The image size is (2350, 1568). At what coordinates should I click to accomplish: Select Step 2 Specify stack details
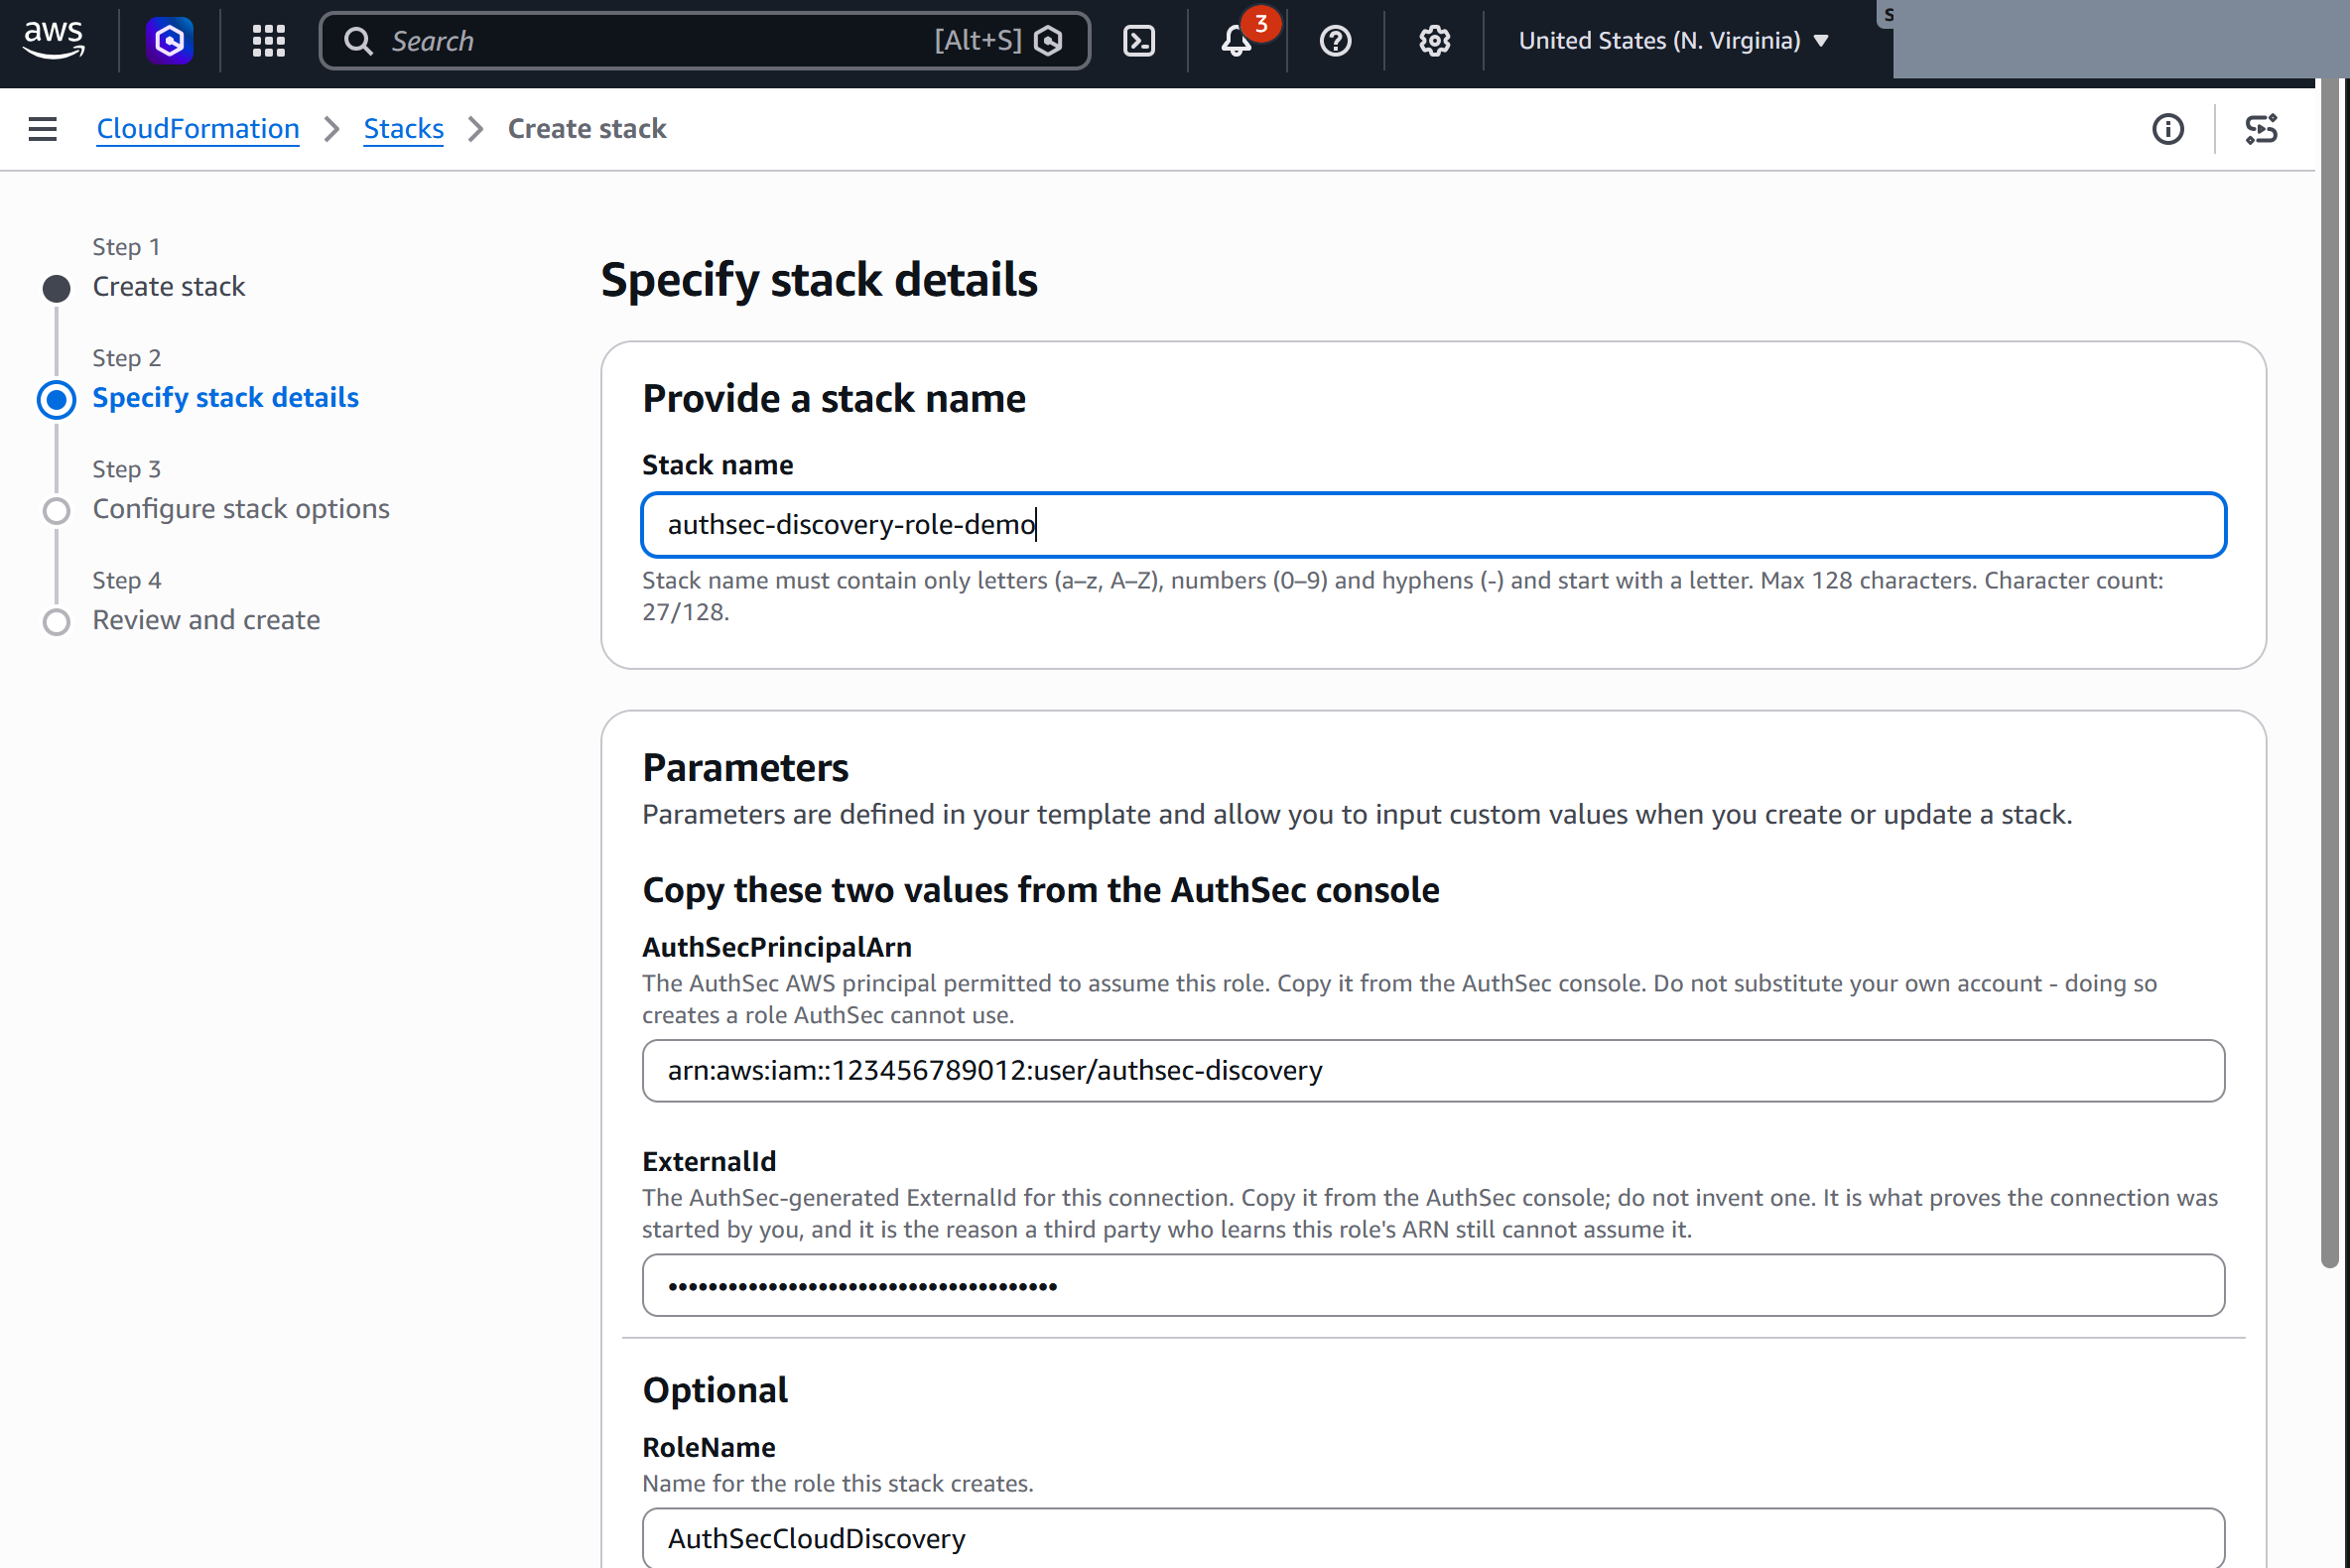(x=225, y=398)
